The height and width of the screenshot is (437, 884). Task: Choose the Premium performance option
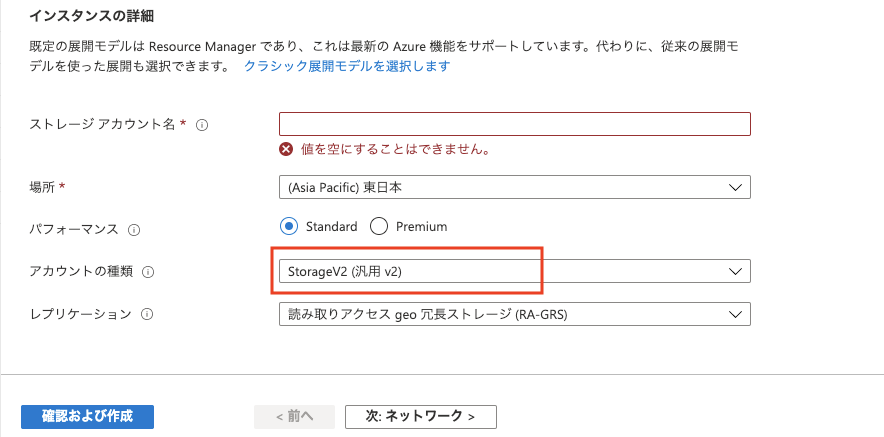379,227
